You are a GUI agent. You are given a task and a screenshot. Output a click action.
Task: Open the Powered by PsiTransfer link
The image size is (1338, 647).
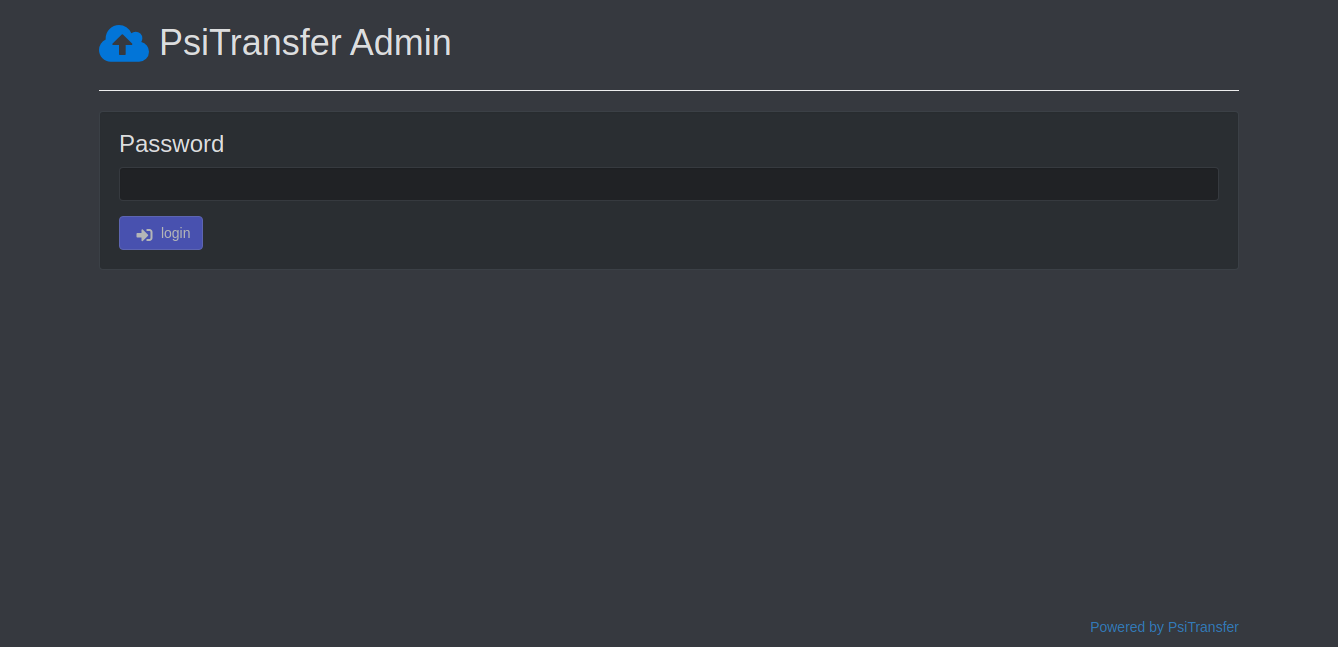[x=1164, y=627]
